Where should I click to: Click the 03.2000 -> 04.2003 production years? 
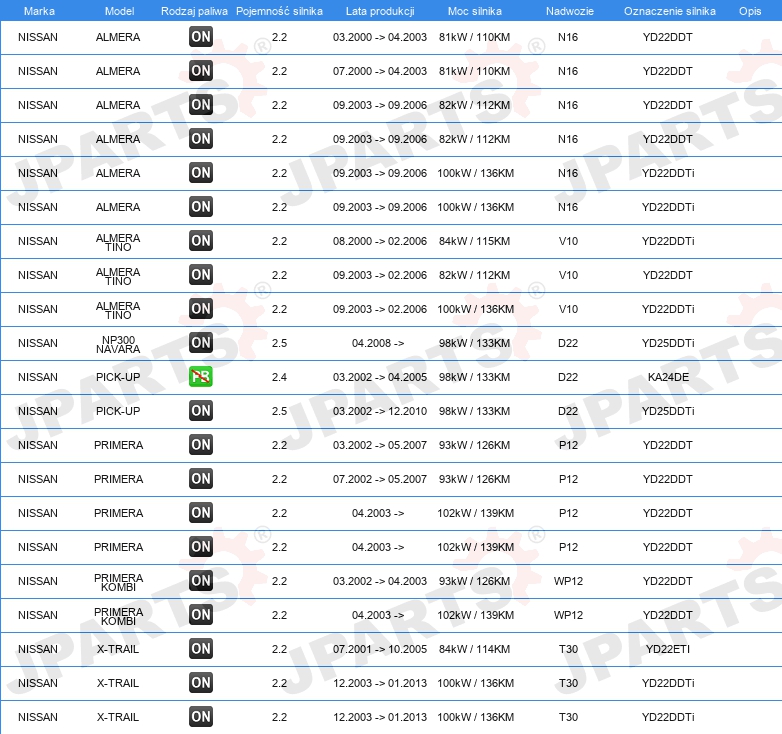(x=380, y=37)
